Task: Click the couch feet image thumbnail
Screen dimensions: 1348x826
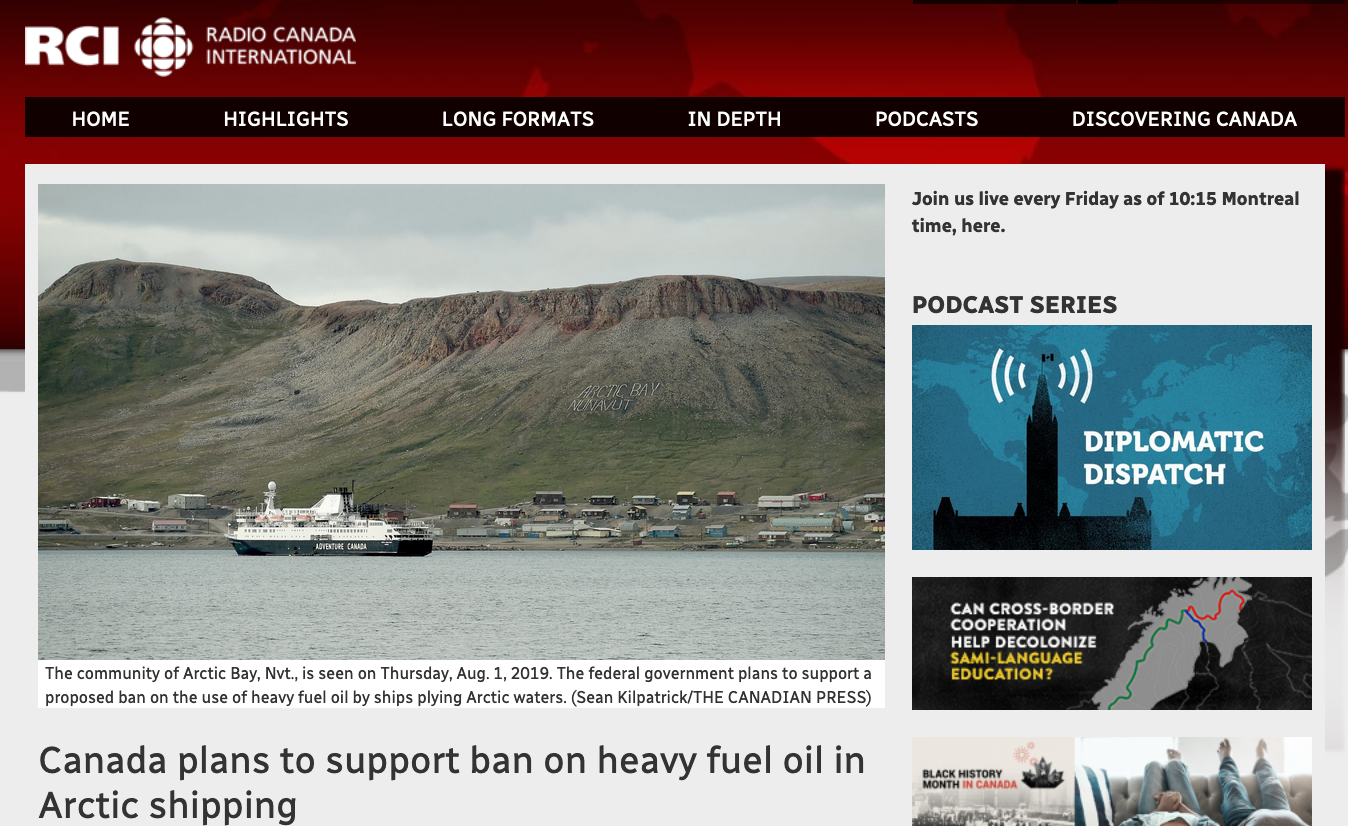Action: pos(1193,781)
